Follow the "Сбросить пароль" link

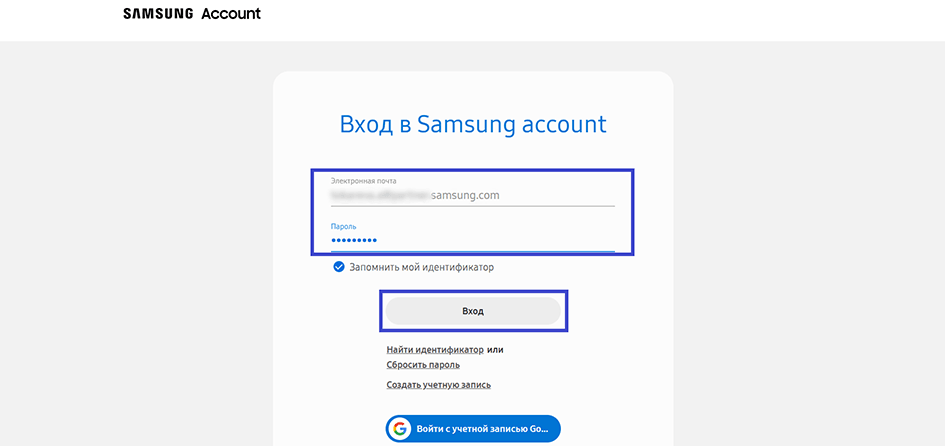(423, 365)
